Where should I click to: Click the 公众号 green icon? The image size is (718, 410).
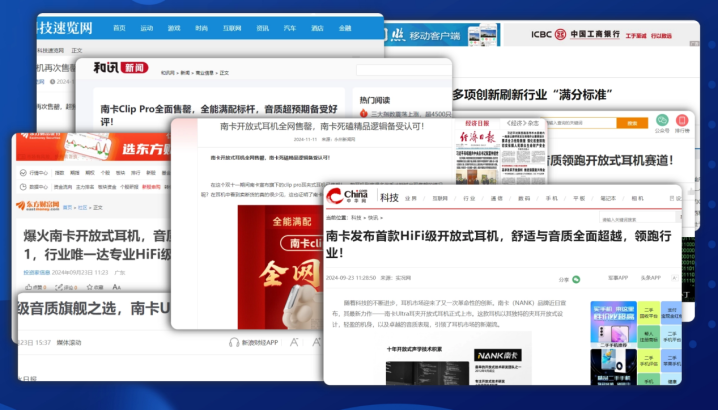(x=662, y=120)
